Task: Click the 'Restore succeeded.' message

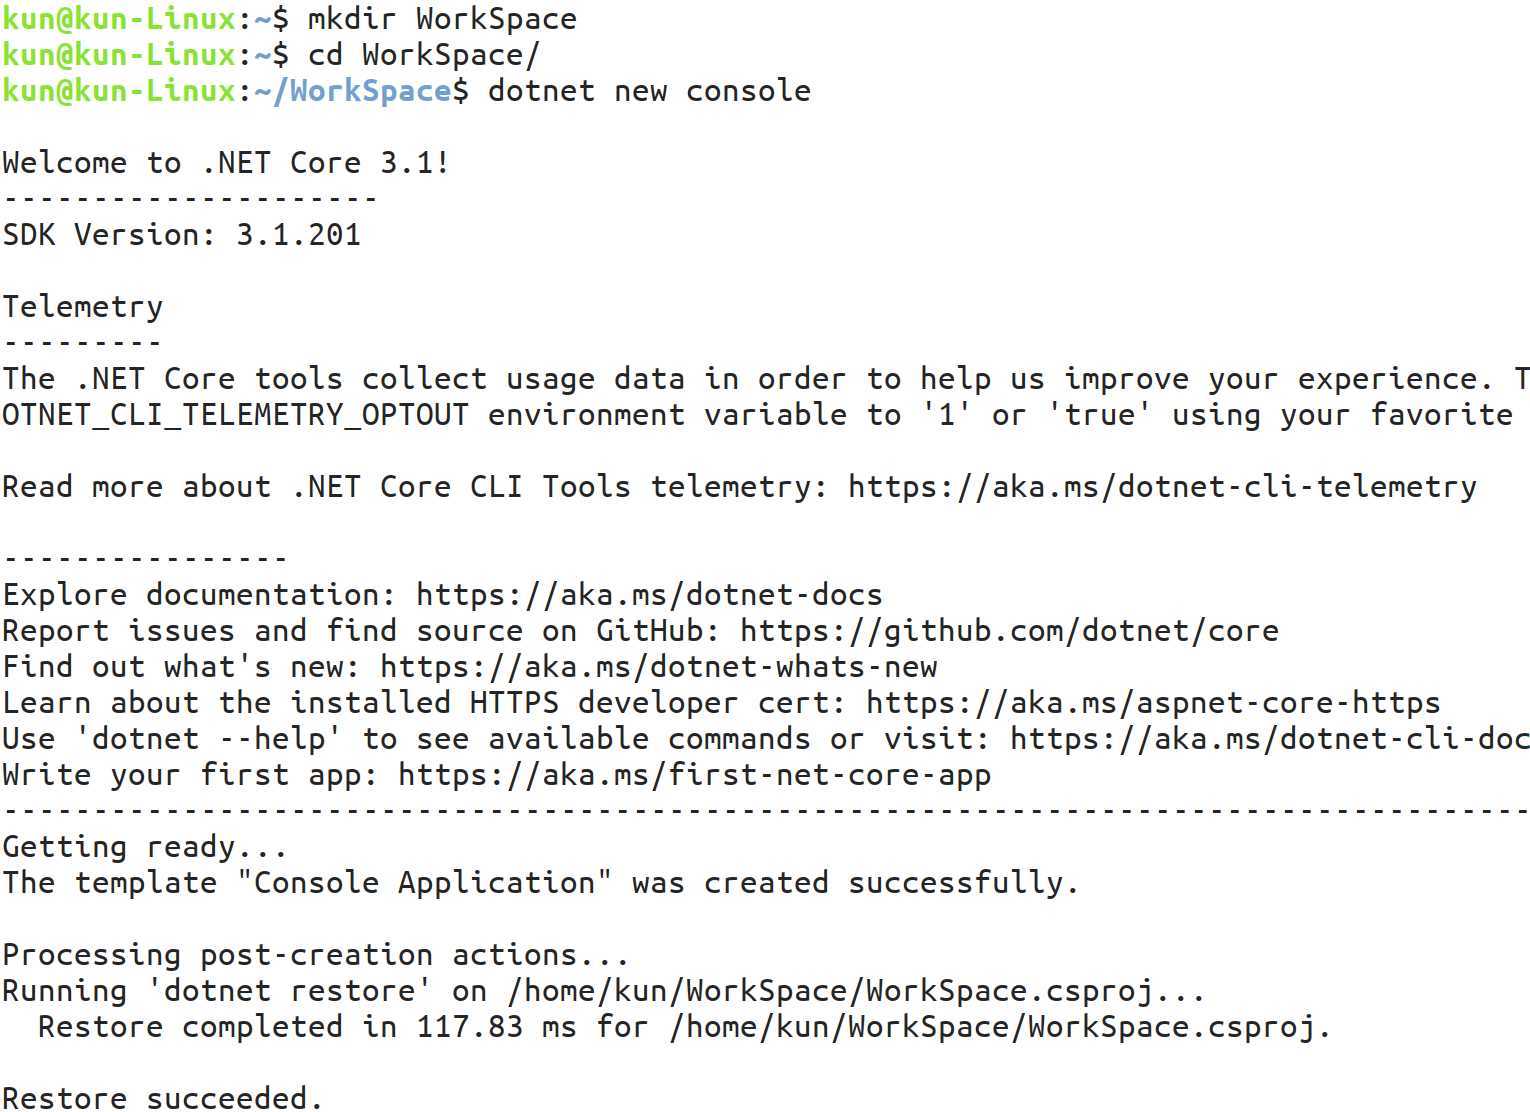Action: pyautogui.click(x=162, y=1098)
